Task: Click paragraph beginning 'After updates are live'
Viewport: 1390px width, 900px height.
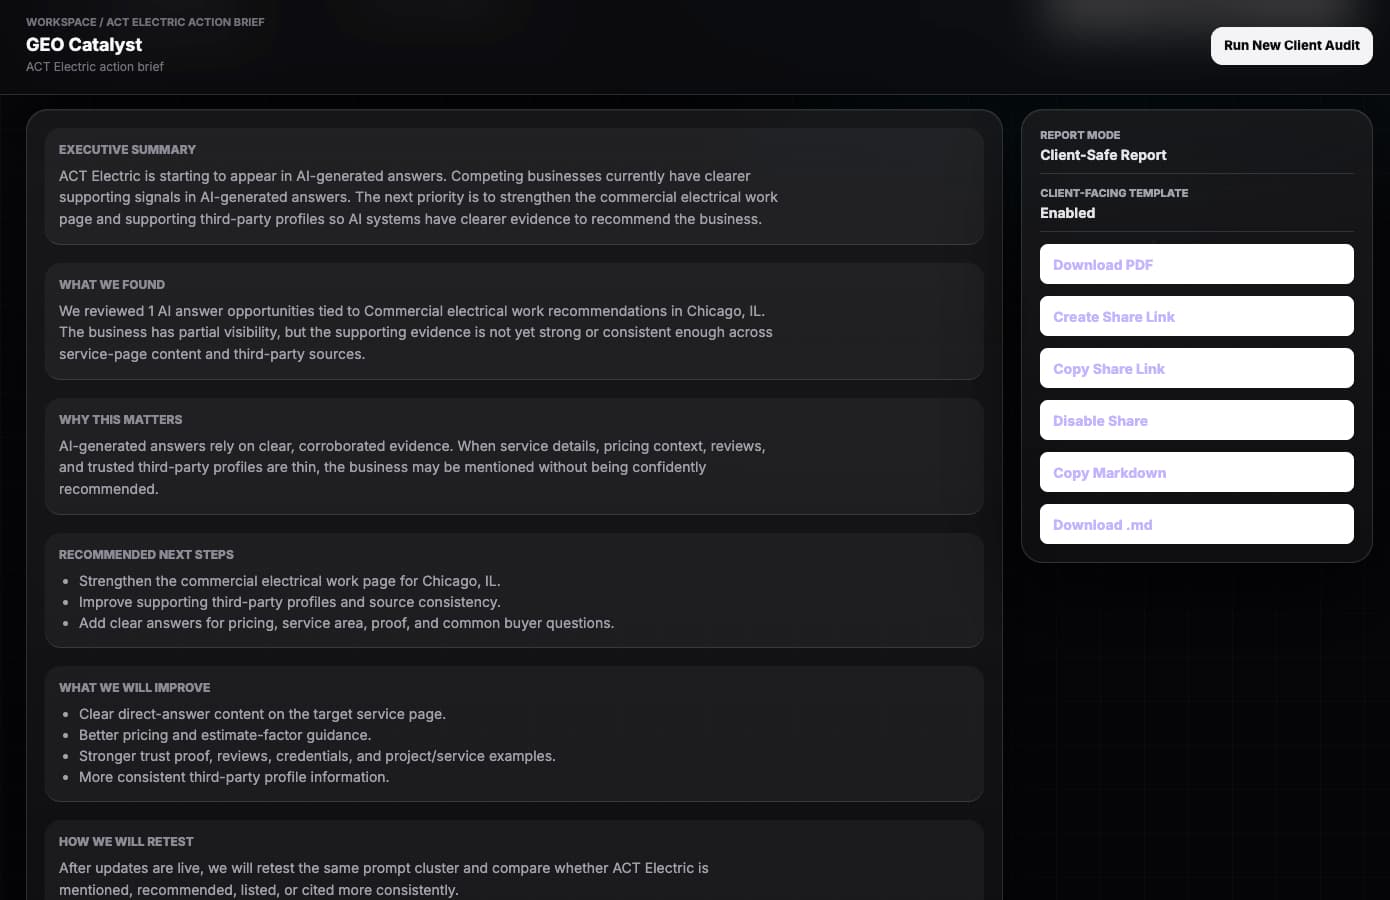Action: click(x=384, y=879)
